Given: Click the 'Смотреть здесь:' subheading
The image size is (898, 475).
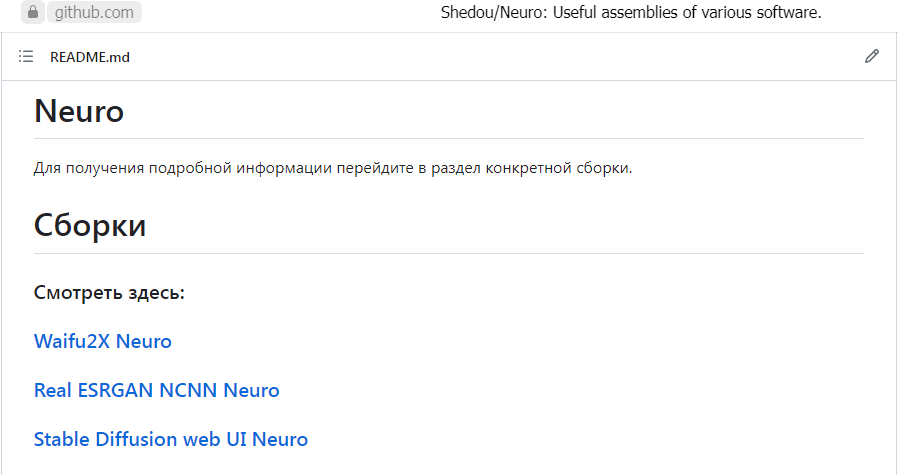Looking at the screenshot, I should pyautogui.click(x=109, y=293).
